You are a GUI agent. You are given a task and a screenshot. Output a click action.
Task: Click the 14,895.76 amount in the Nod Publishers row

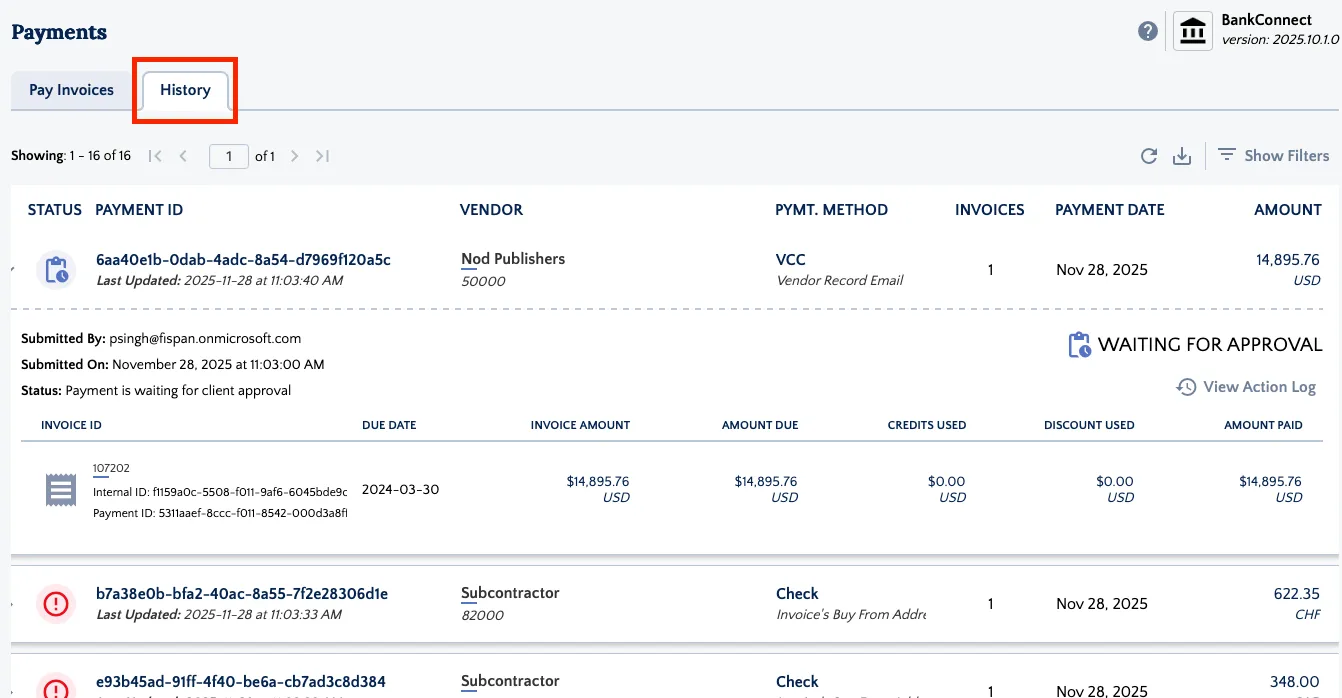[x=1288, y=260]
